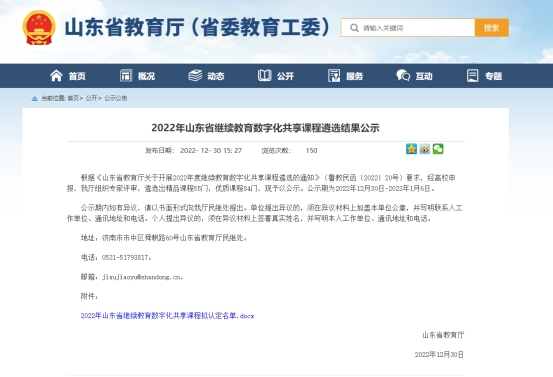Click the home house icon in navbar
The height and width of the screenshot is (377, 553).
(56, 75)
